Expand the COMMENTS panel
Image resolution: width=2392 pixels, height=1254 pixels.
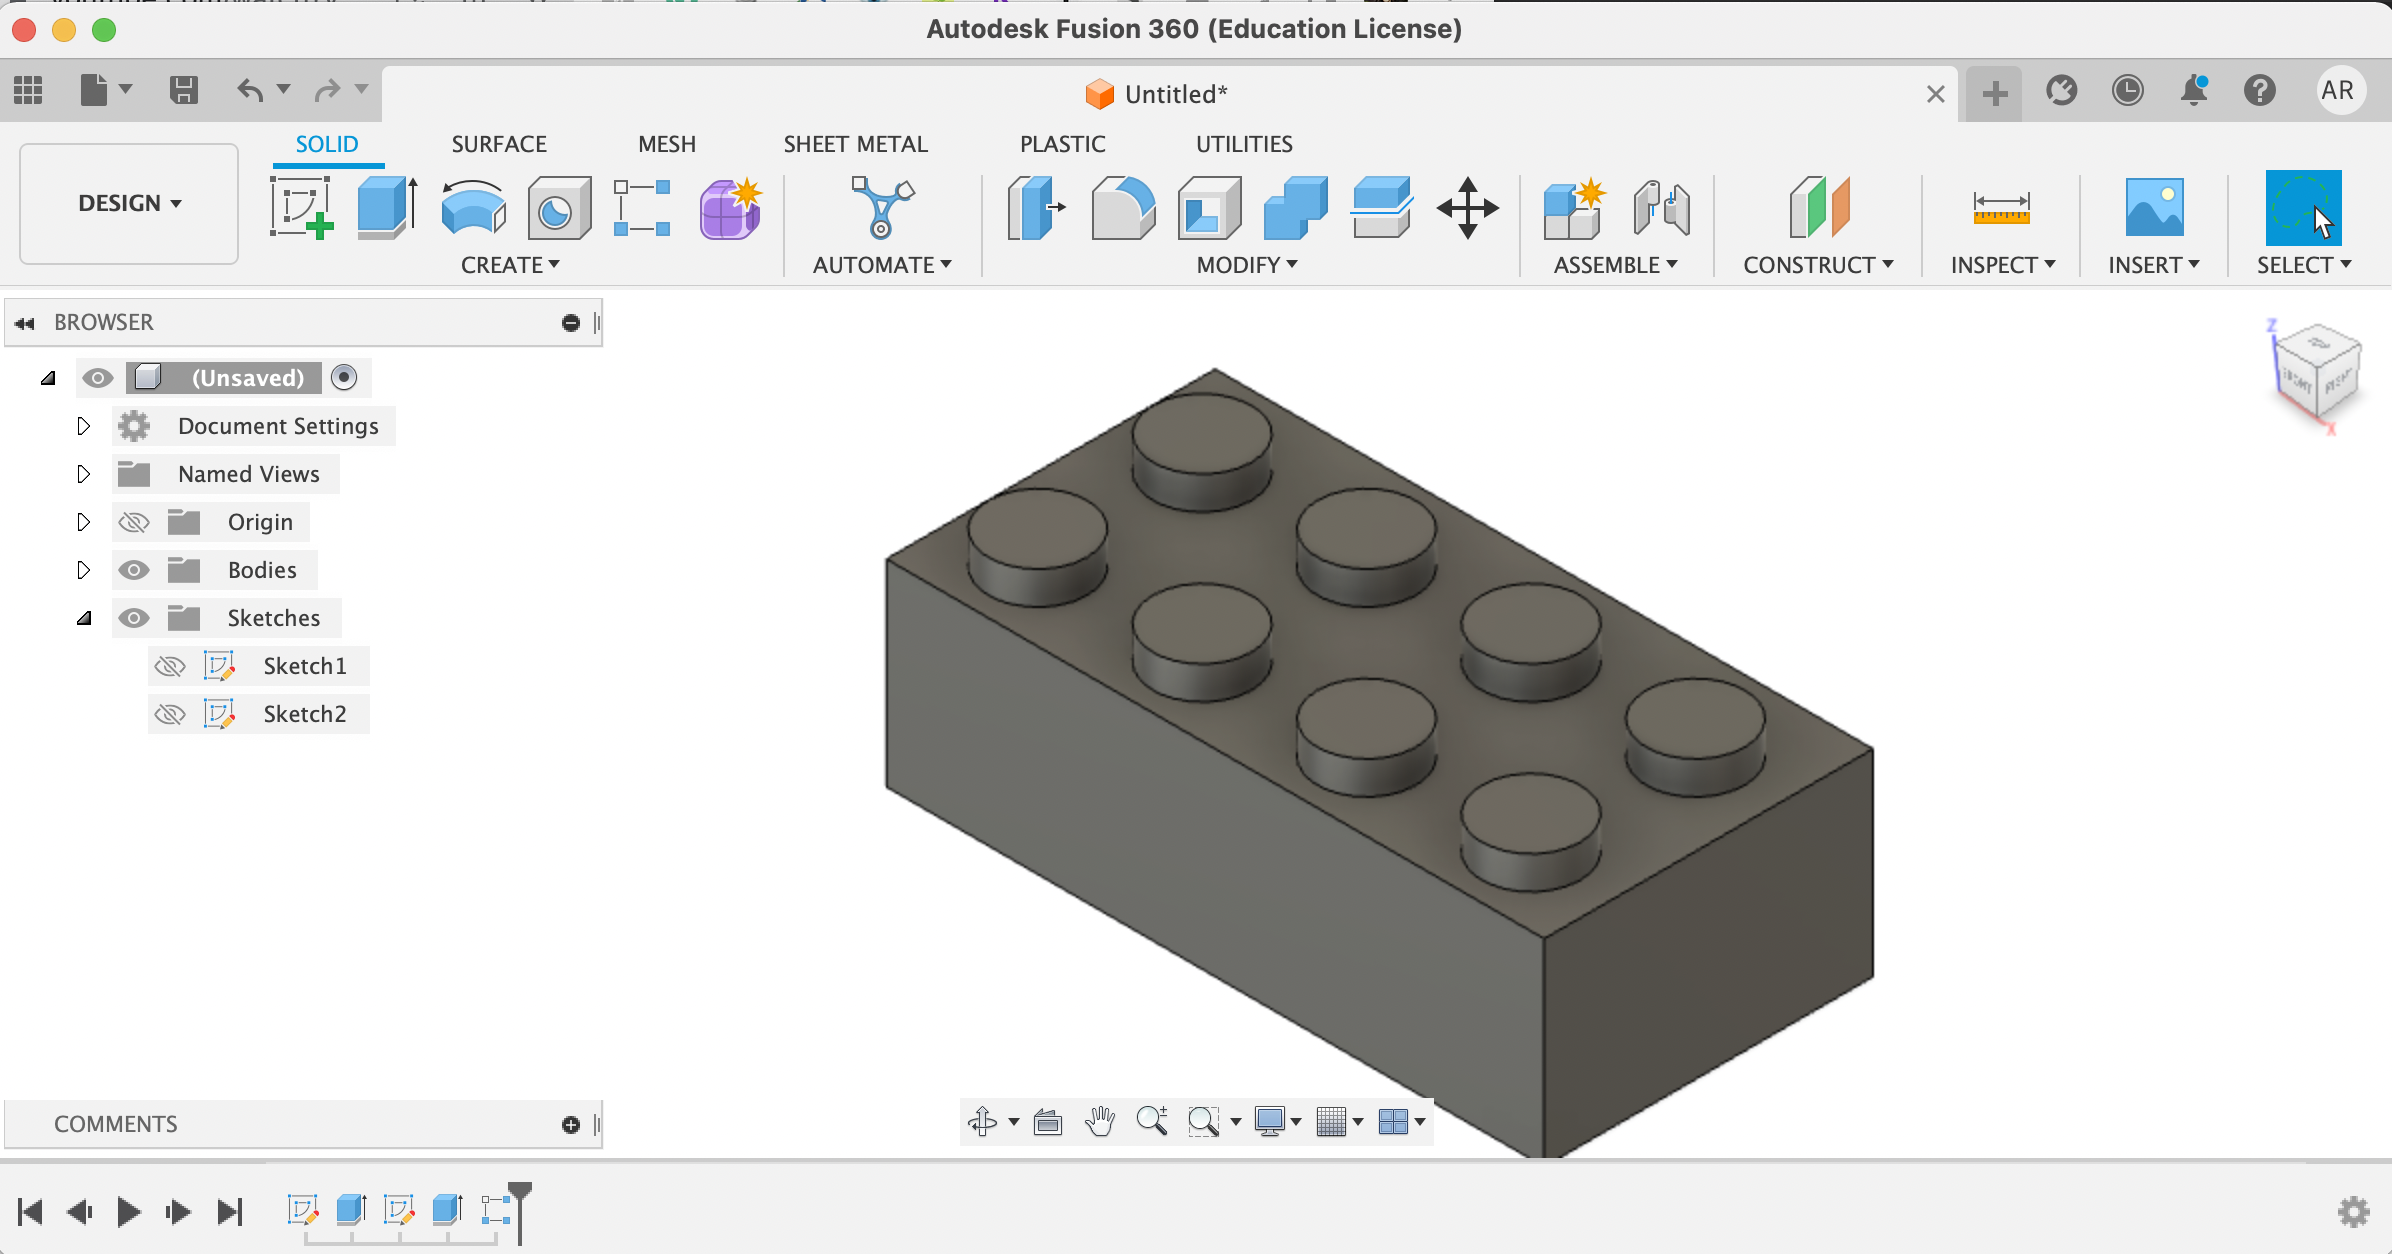point(571,1125)
